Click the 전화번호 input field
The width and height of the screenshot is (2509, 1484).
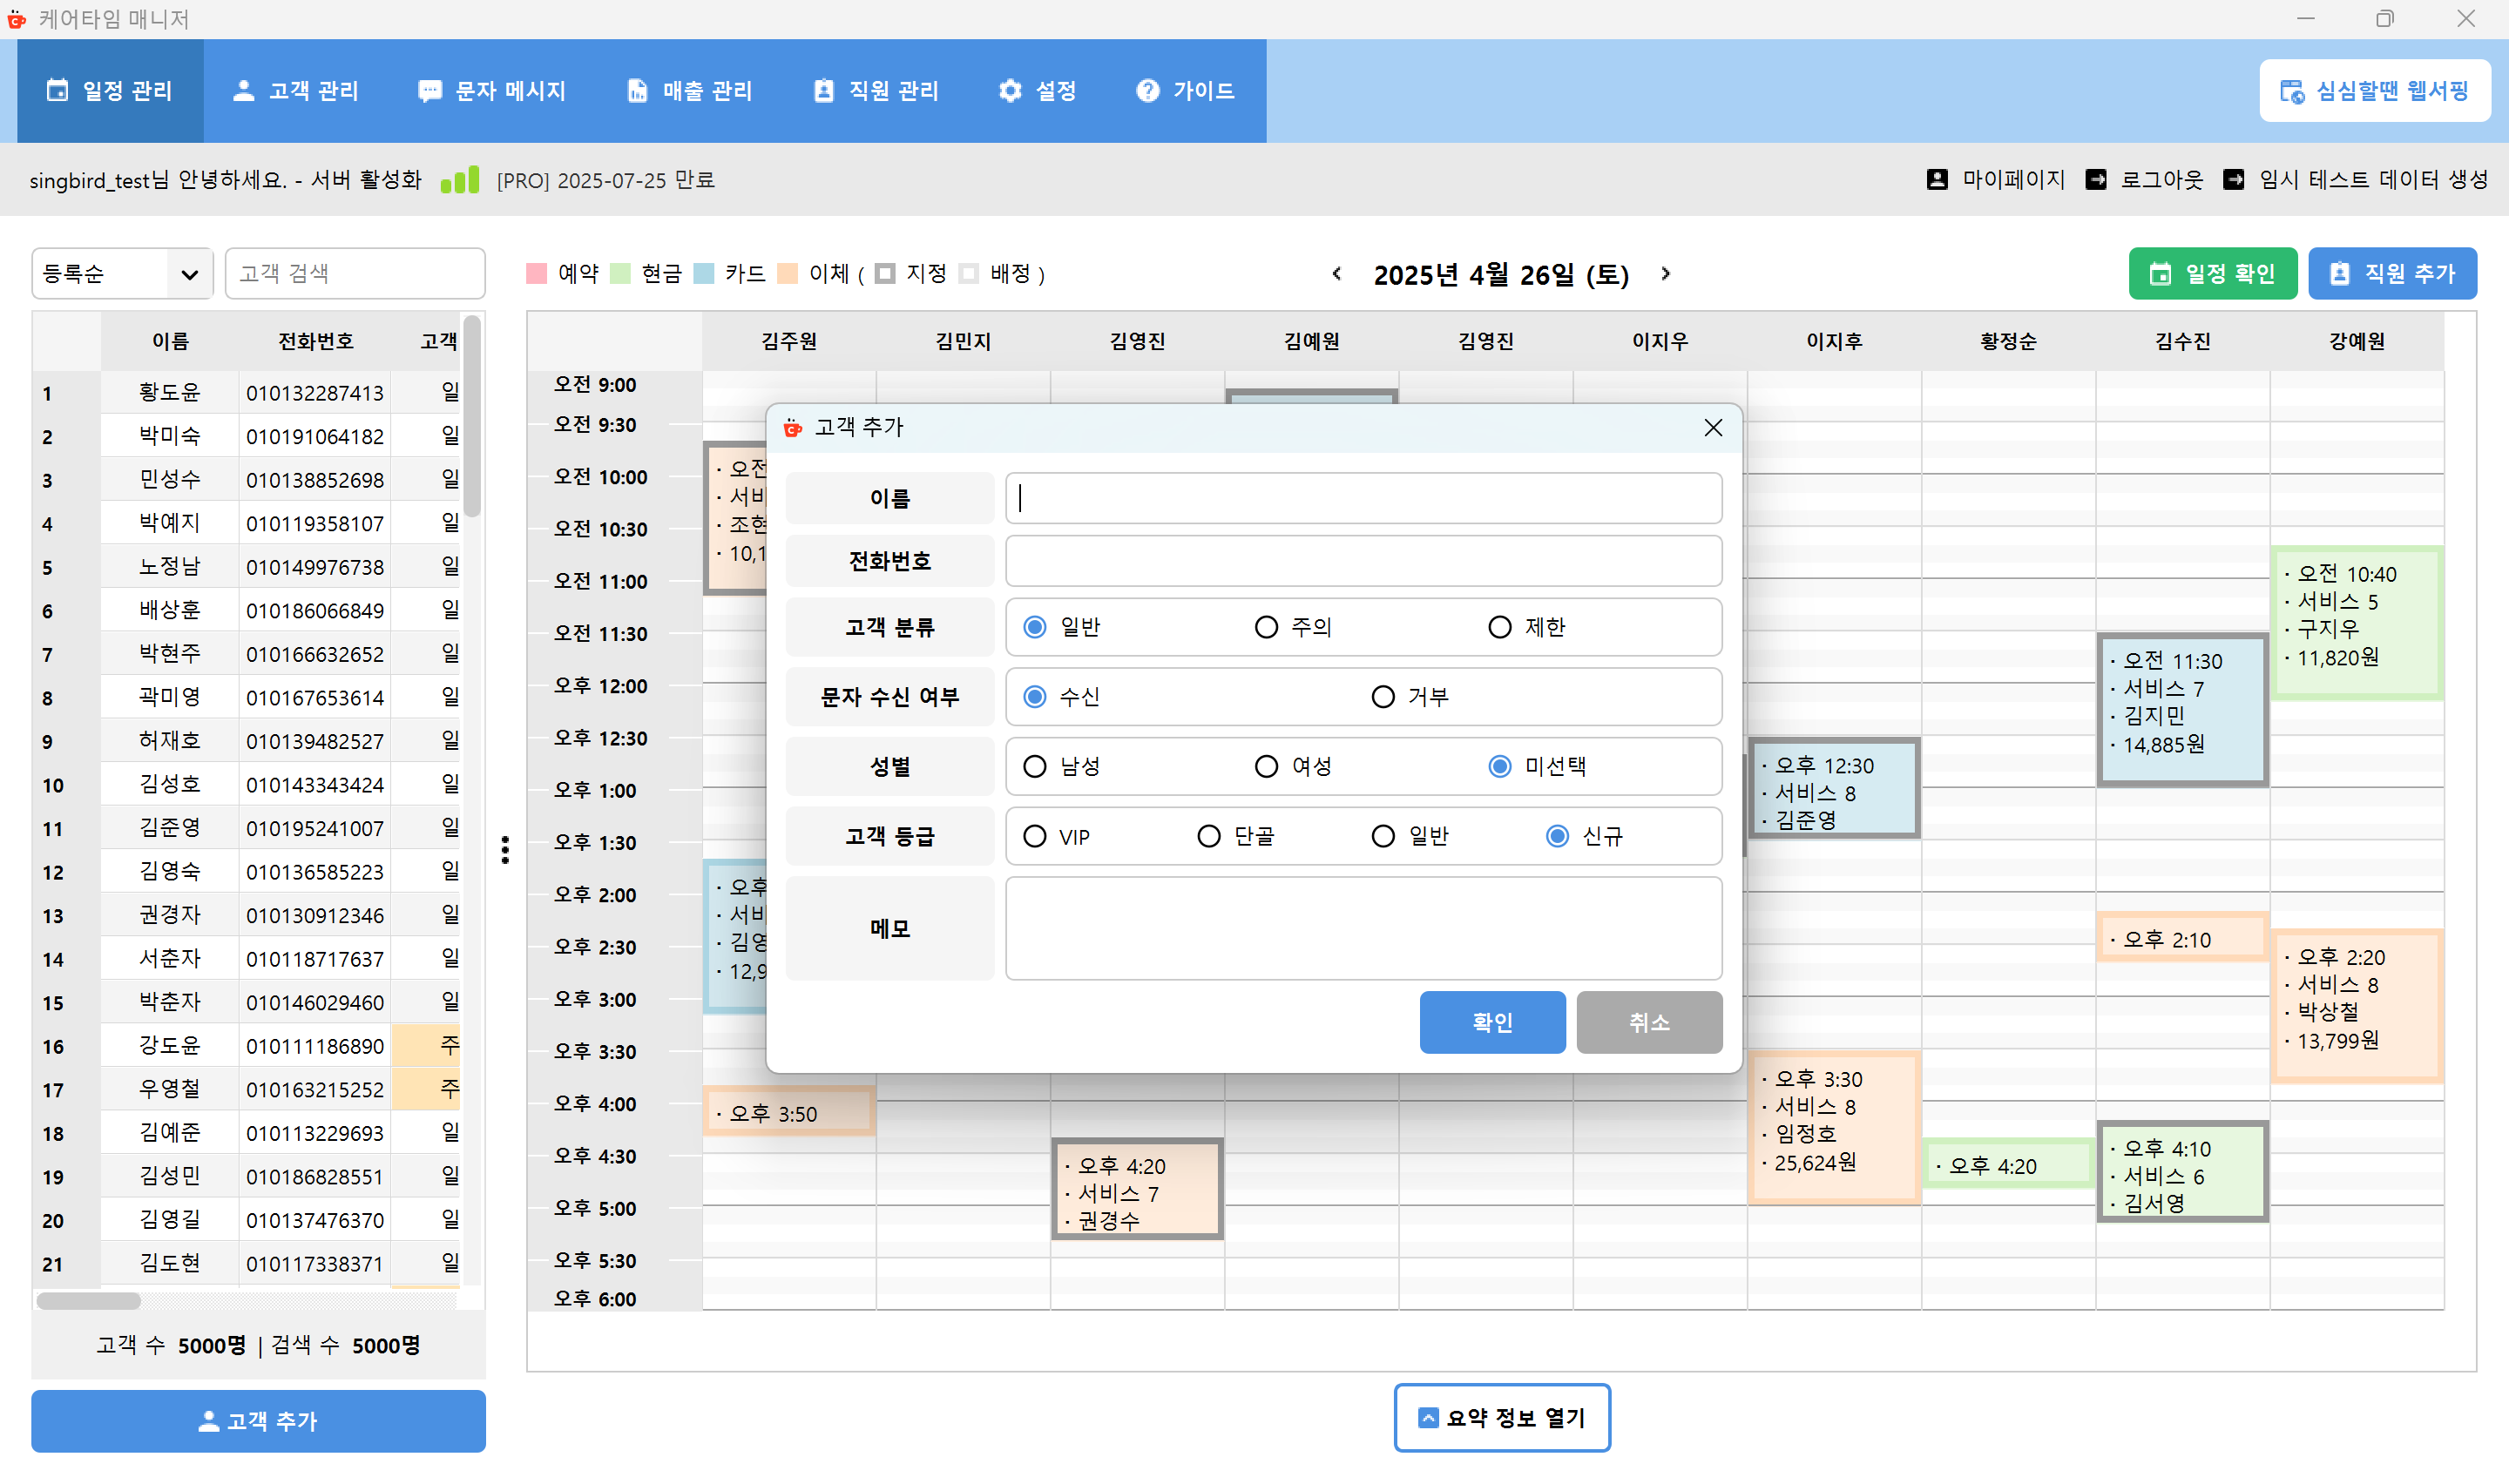click(x=1362, y=561)
